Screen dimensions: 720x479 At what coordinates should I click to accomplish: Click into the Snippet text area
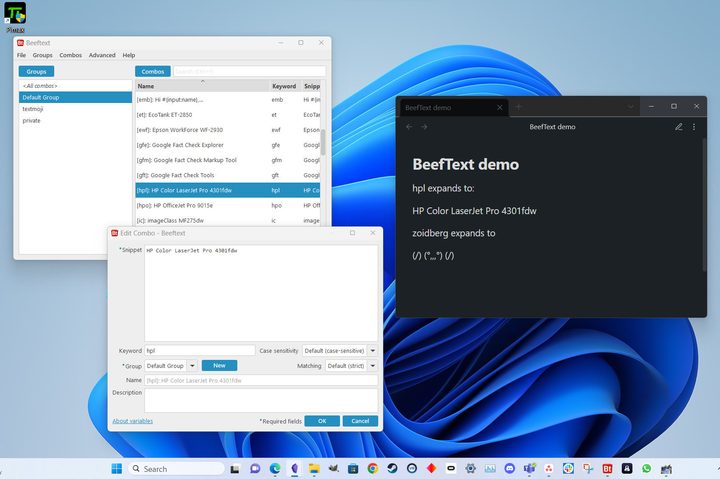click(261, 293)
